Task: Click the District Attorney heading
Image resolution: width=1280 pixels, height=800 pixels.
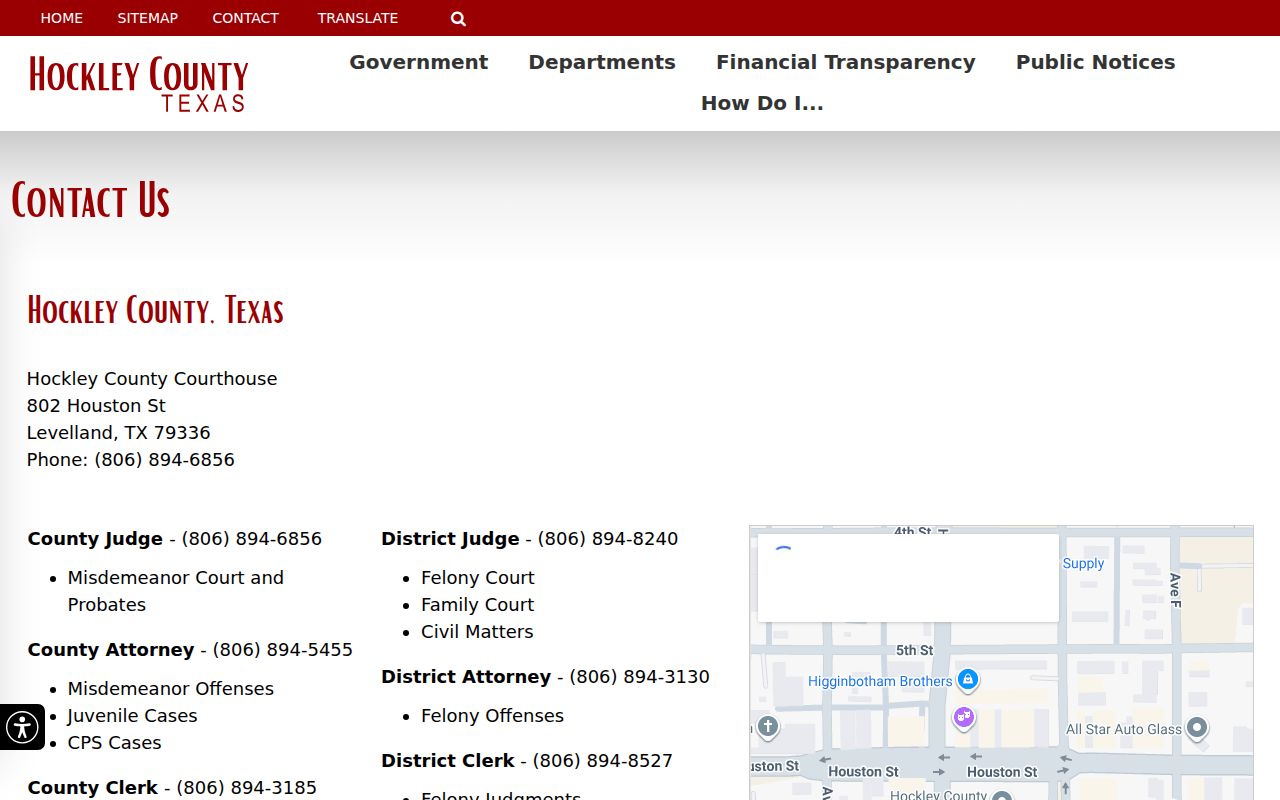Action: click(x=466, y=677)
